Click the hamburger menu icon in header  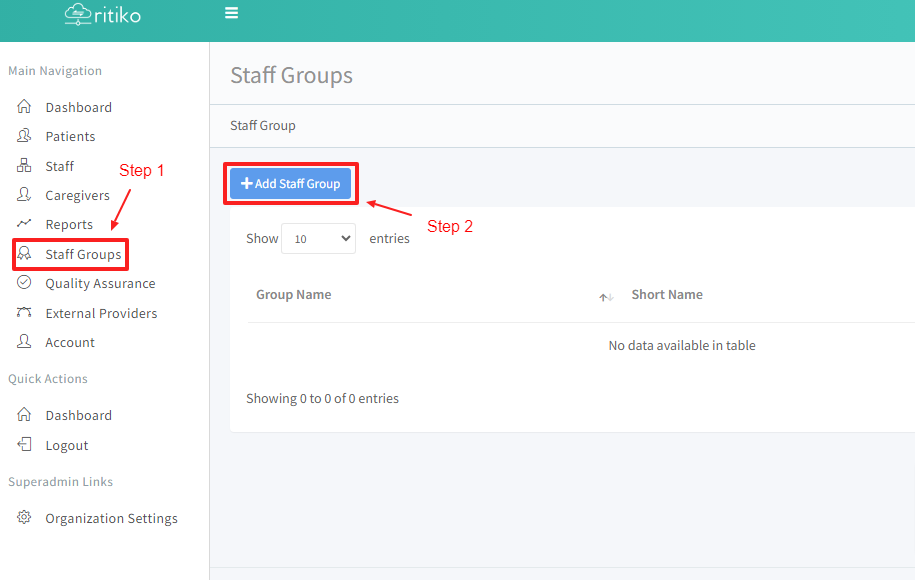231,13
